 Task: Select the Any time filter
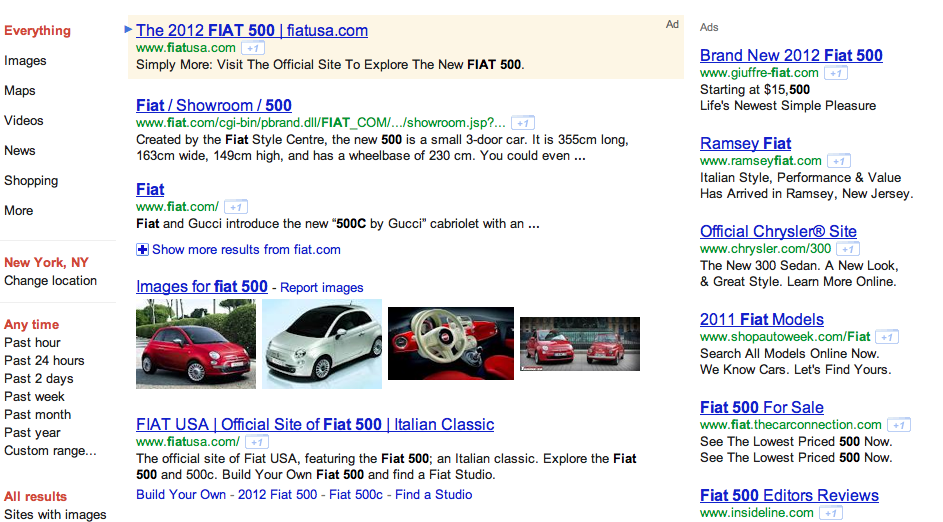pos(32,325)
